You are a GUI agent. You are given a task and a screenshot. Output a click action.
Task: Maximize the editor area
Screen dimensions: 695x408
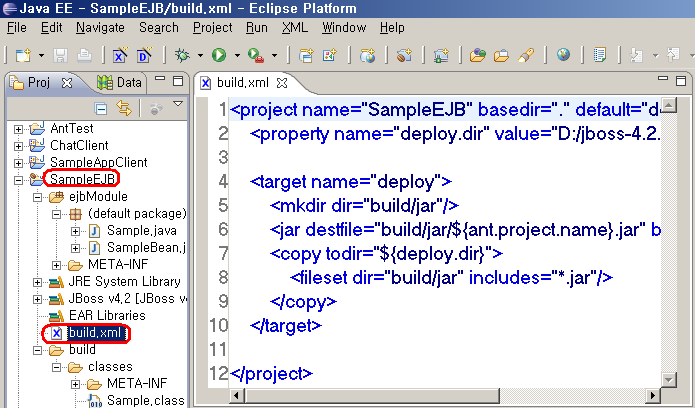pos(681,81)
